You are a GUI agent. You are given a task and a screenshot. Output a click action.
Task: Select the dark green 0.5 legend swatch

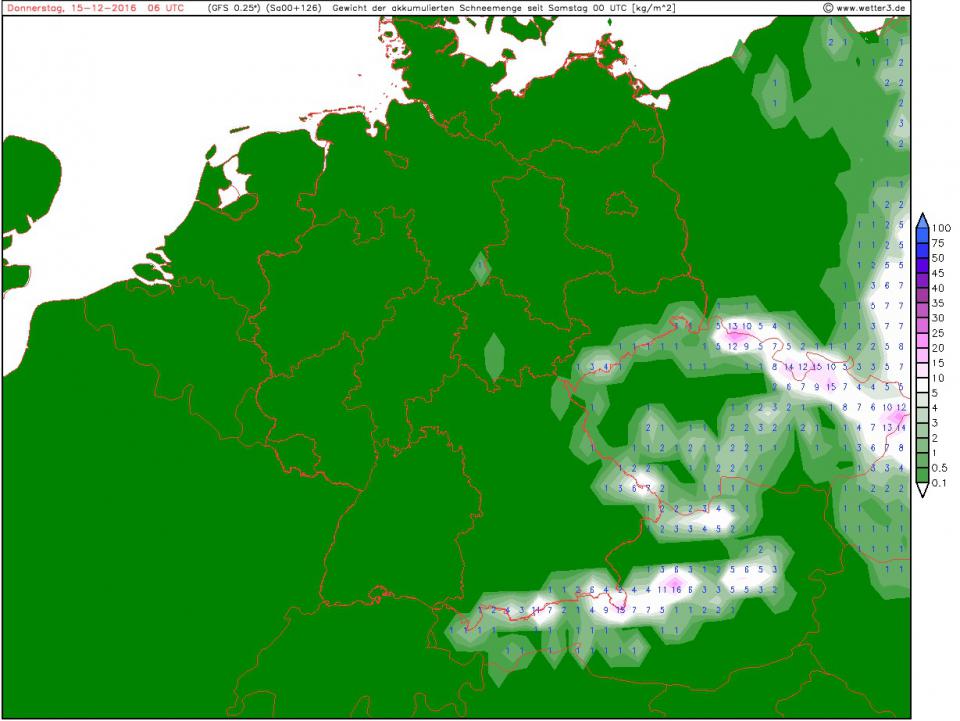(x=921, y=476)
